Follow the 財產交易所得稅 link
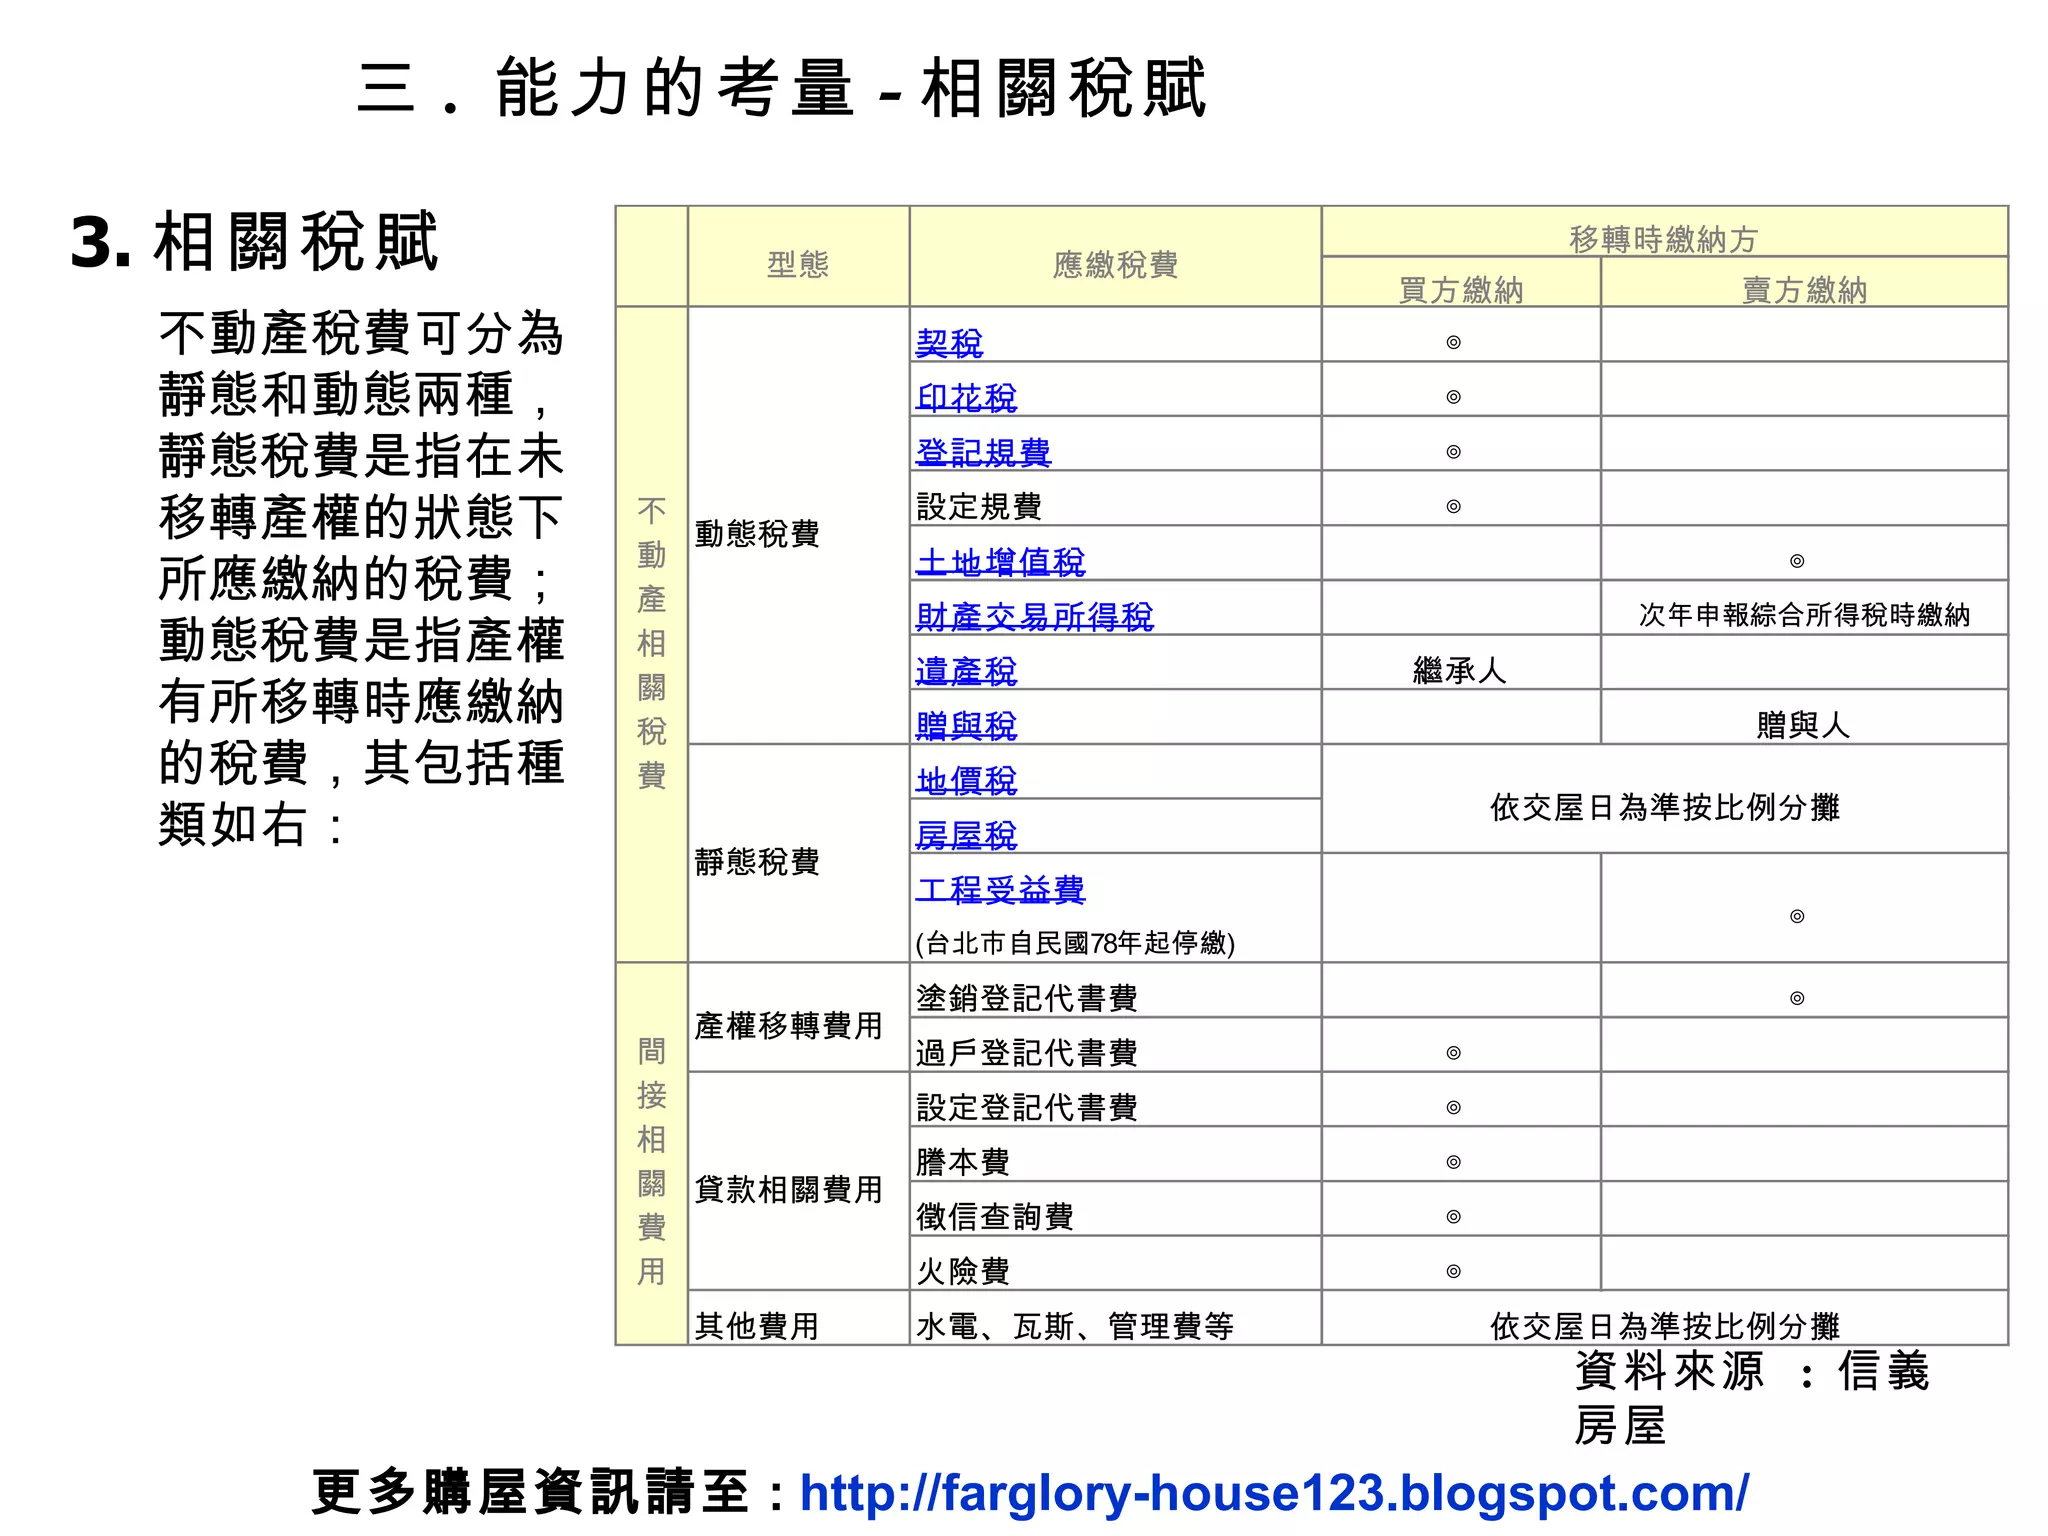Image resolution: width=2048 pixels, height=1536 pixels. point(1034,617)
